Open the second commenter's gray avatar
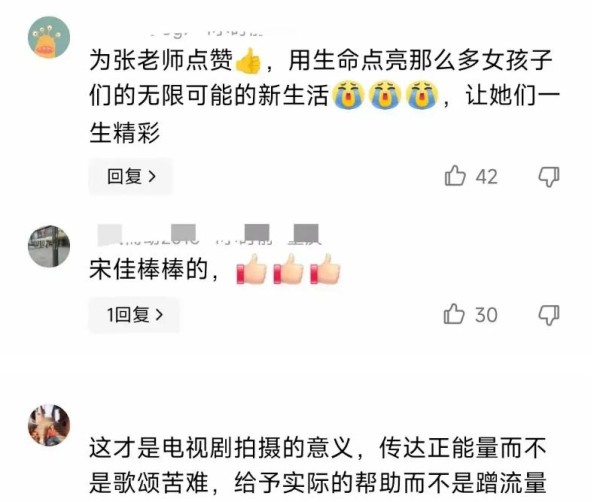This screenshot has height=502, width=600. click(x=49, y=246)
